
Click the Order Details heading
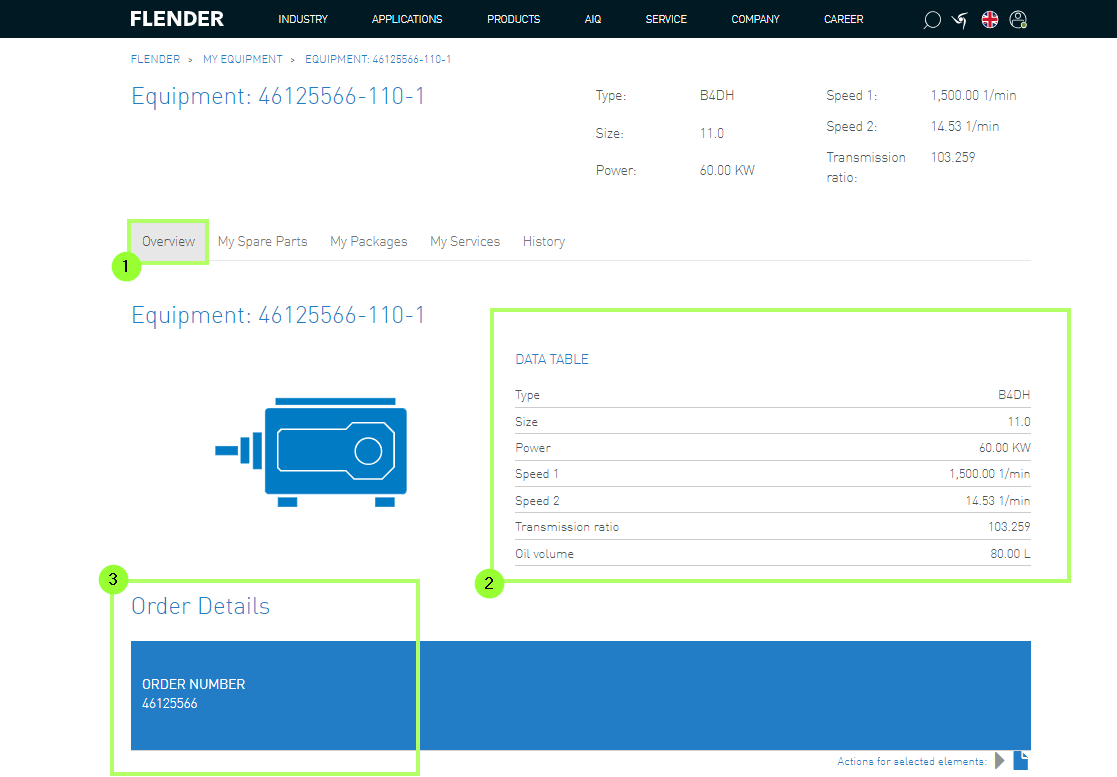click(200, 606)
